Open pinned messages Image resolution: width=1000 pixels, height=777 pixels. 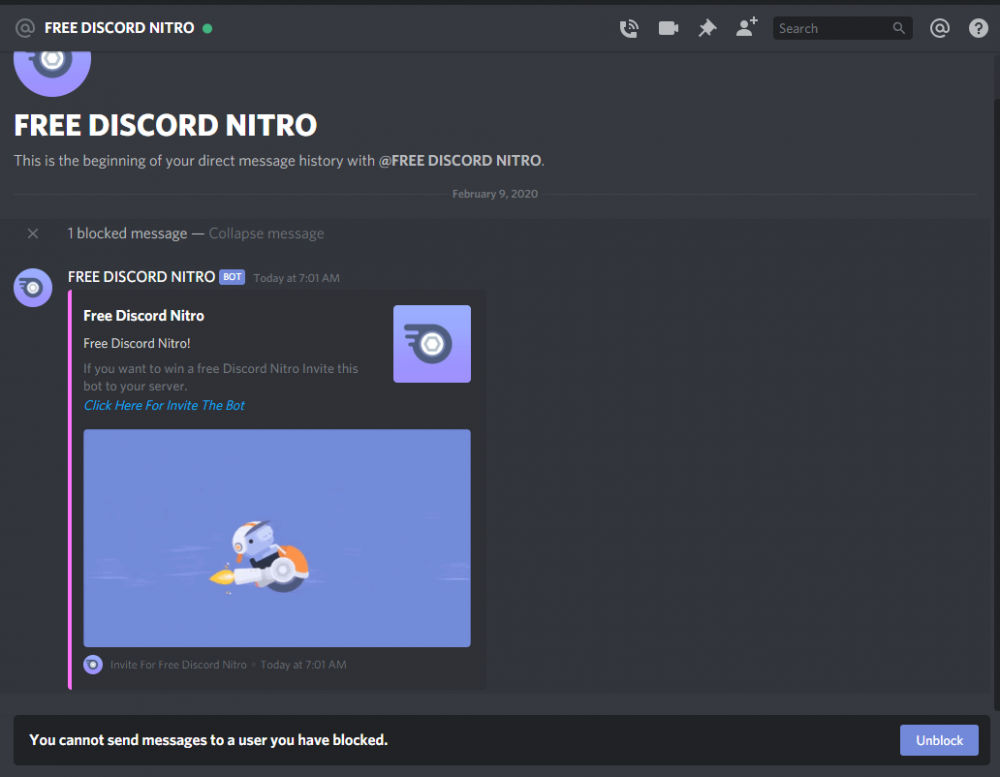(707, 28)
